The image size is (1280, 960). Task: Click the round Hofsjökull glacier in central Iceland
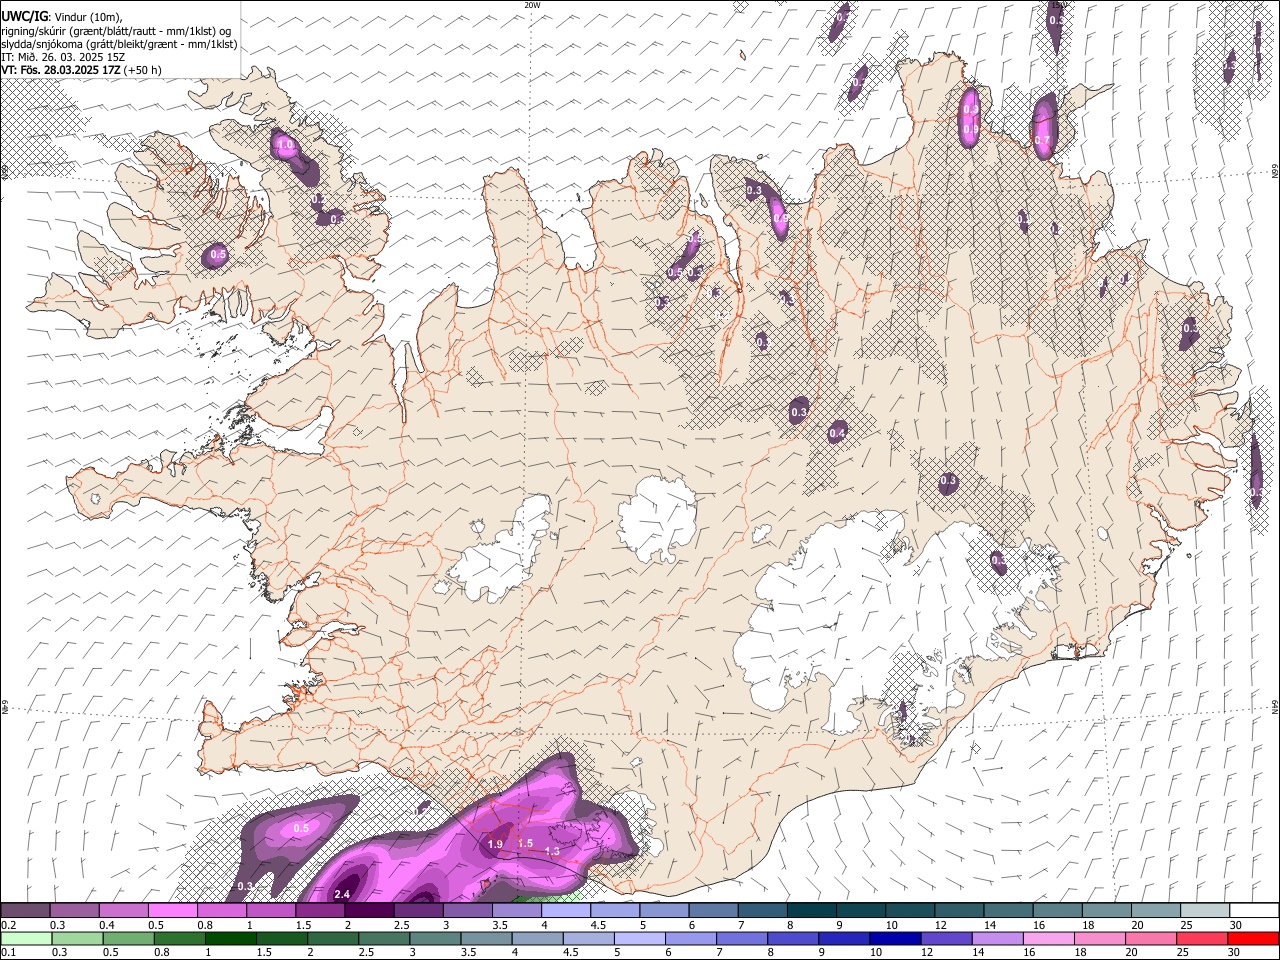(x=657, y=518)
